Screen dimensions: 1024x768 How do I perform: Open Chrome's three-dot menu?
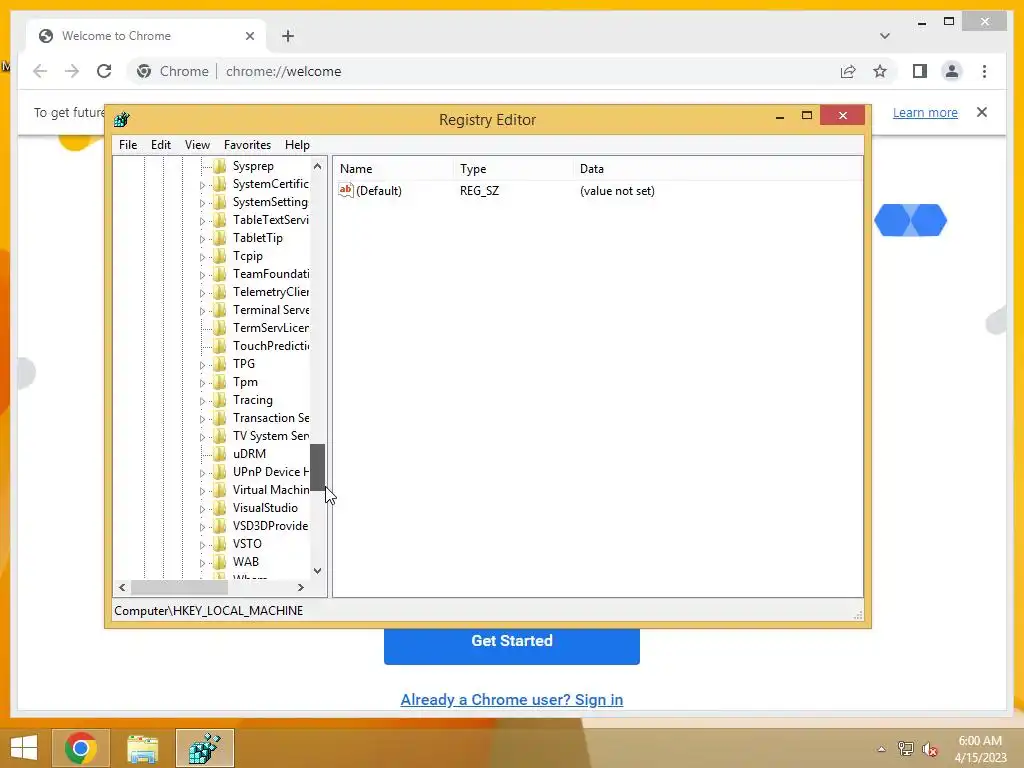(984, 71)
